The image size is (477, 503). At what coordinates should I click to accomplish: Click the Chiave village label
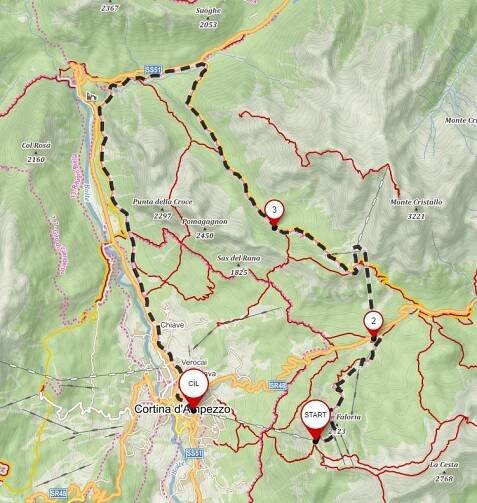click(x=172, y=325)
